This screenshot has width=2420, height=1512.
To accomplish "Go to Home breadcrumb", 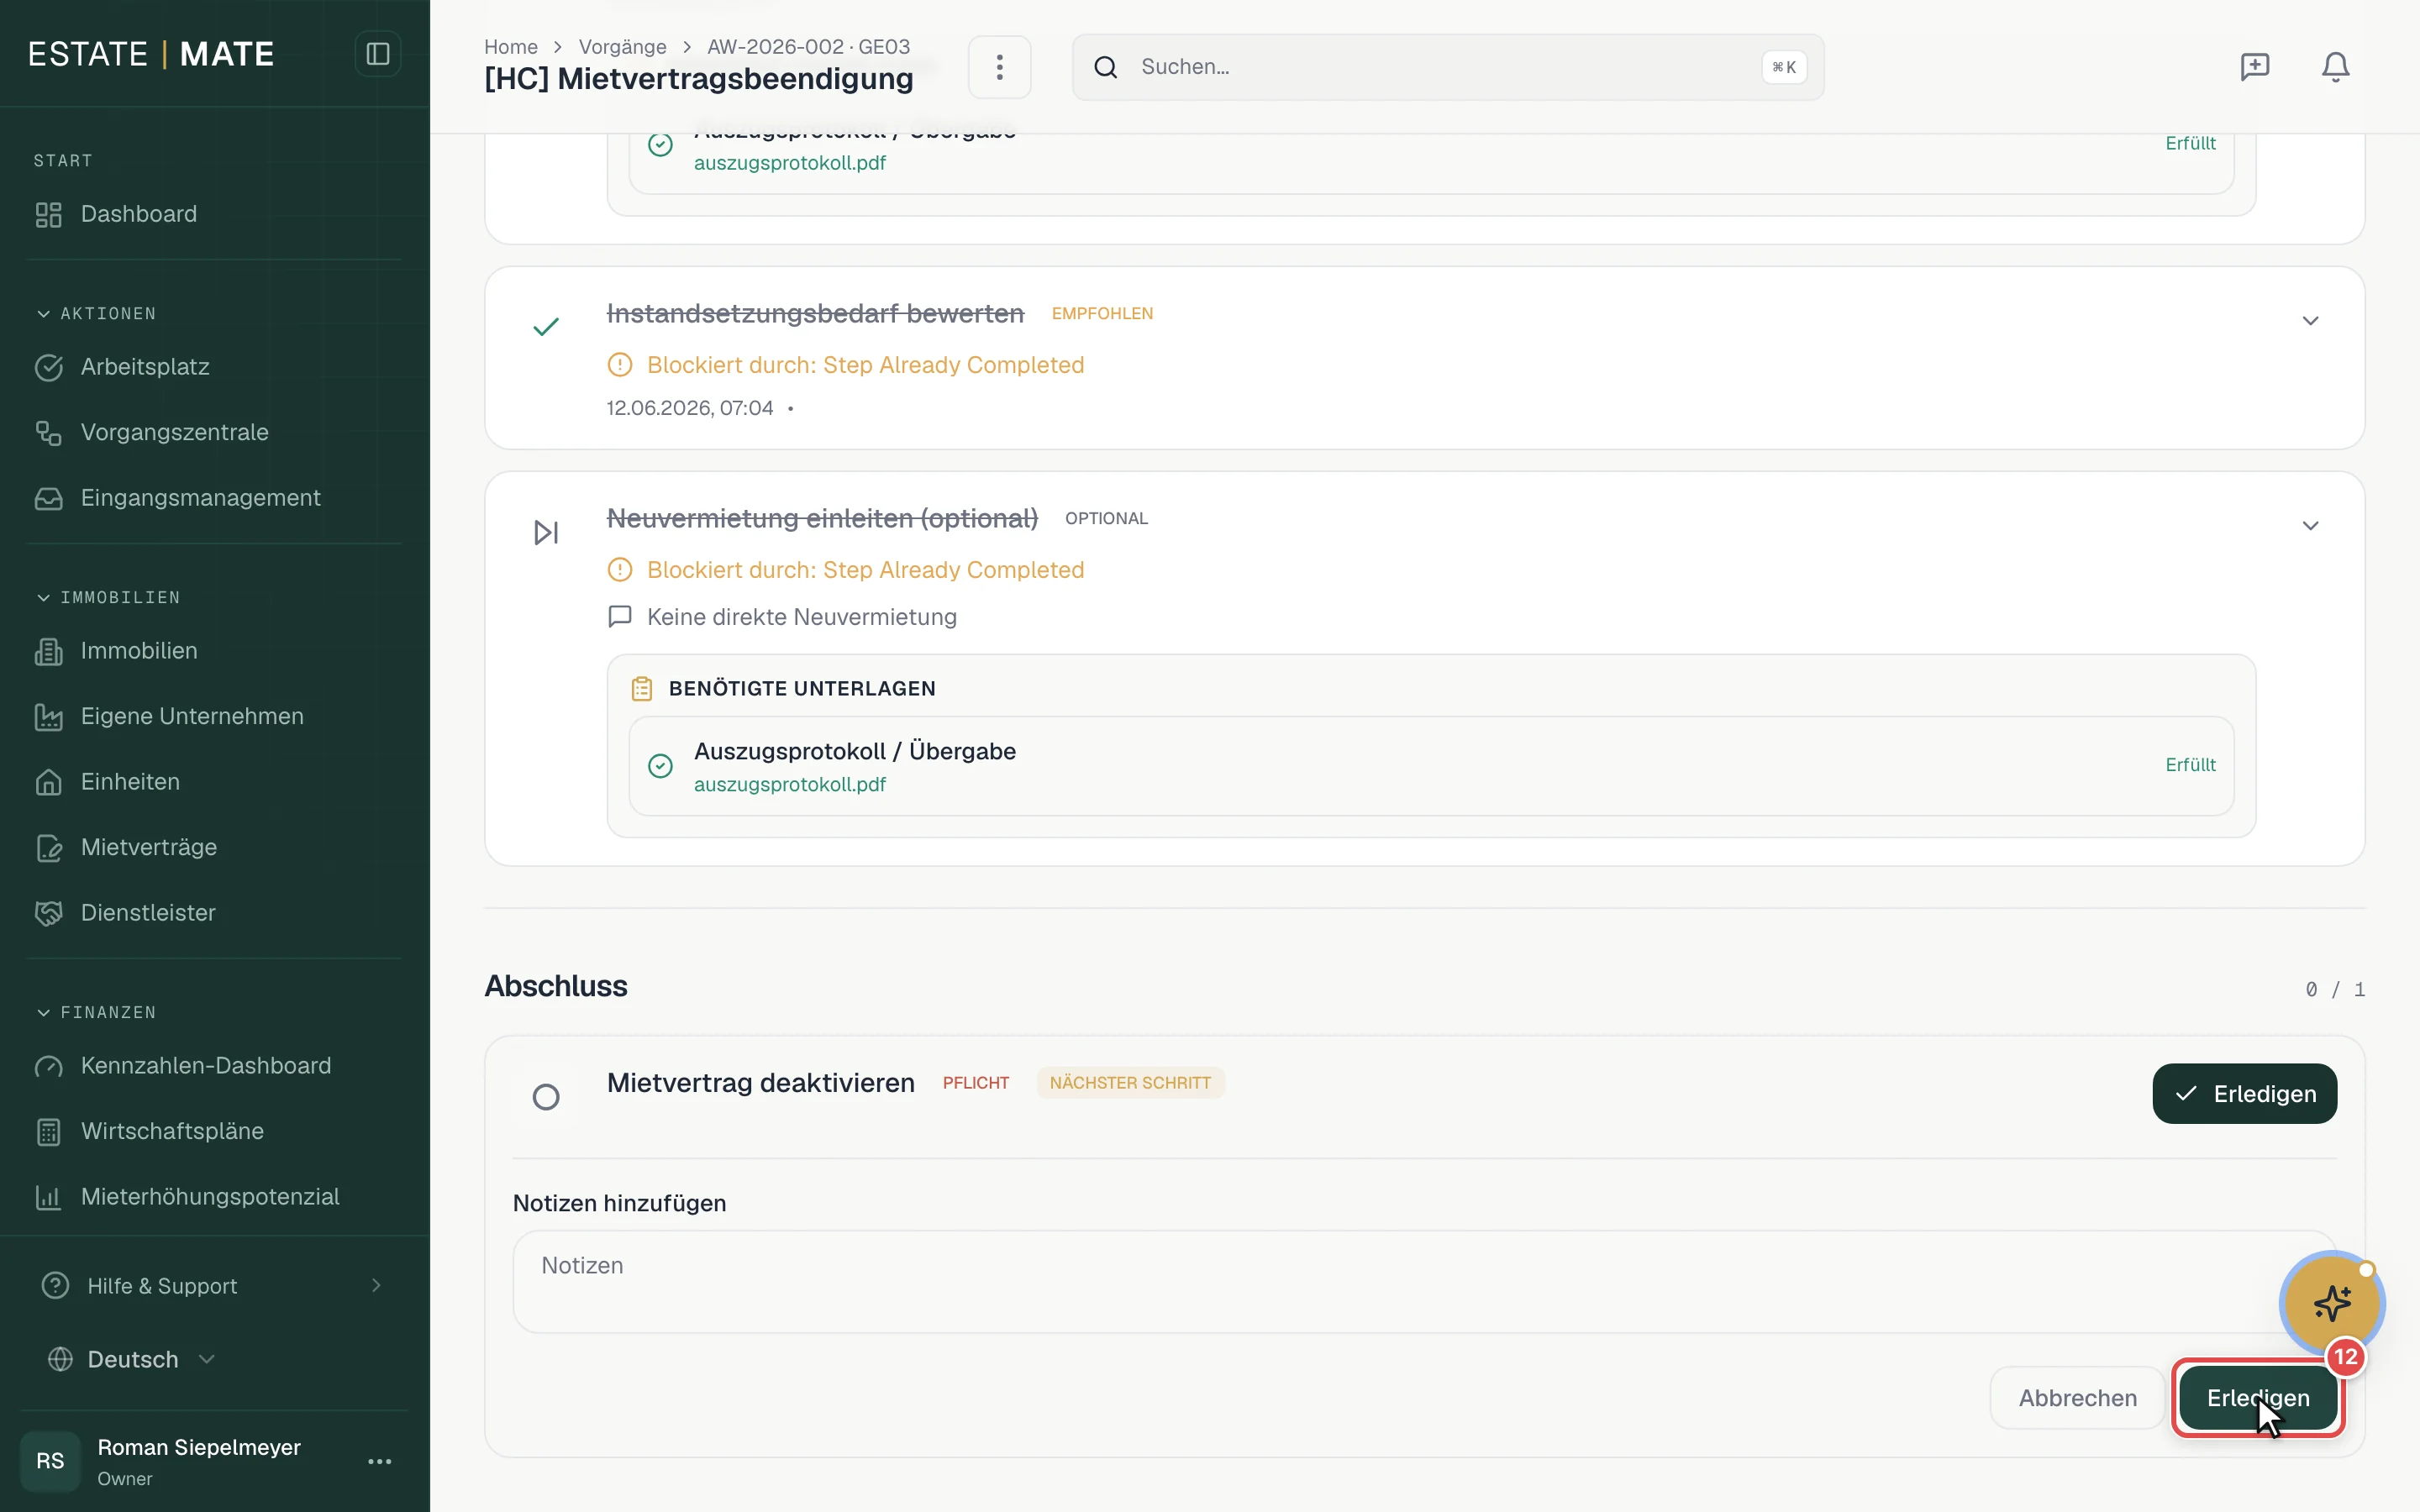I will [x=510, y=47].
